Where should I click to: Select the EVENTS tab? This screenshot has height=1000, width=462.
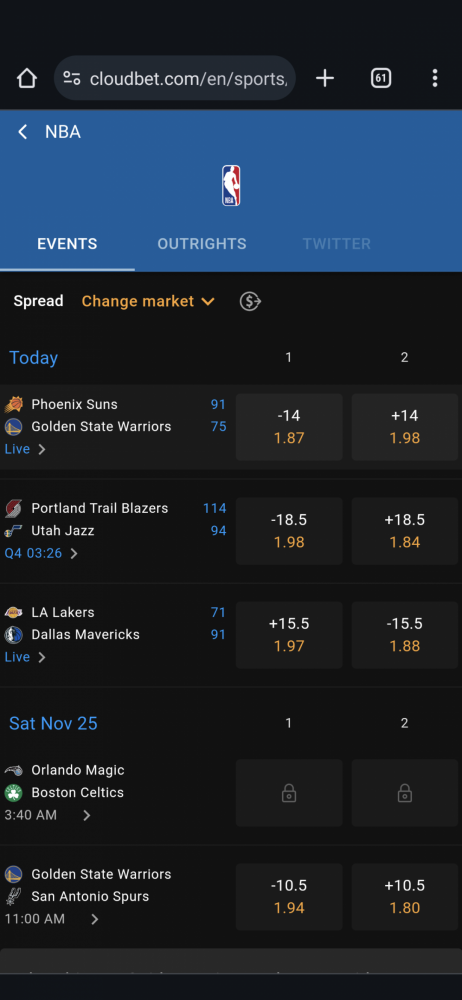(67, 244)
